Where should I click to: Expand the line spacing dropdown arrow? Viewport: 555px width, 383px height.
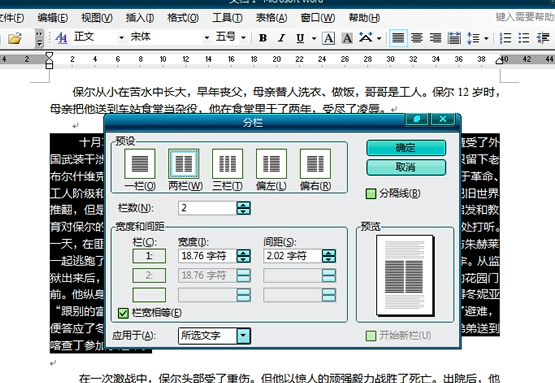pyautogui.click(x=486, y=38)
